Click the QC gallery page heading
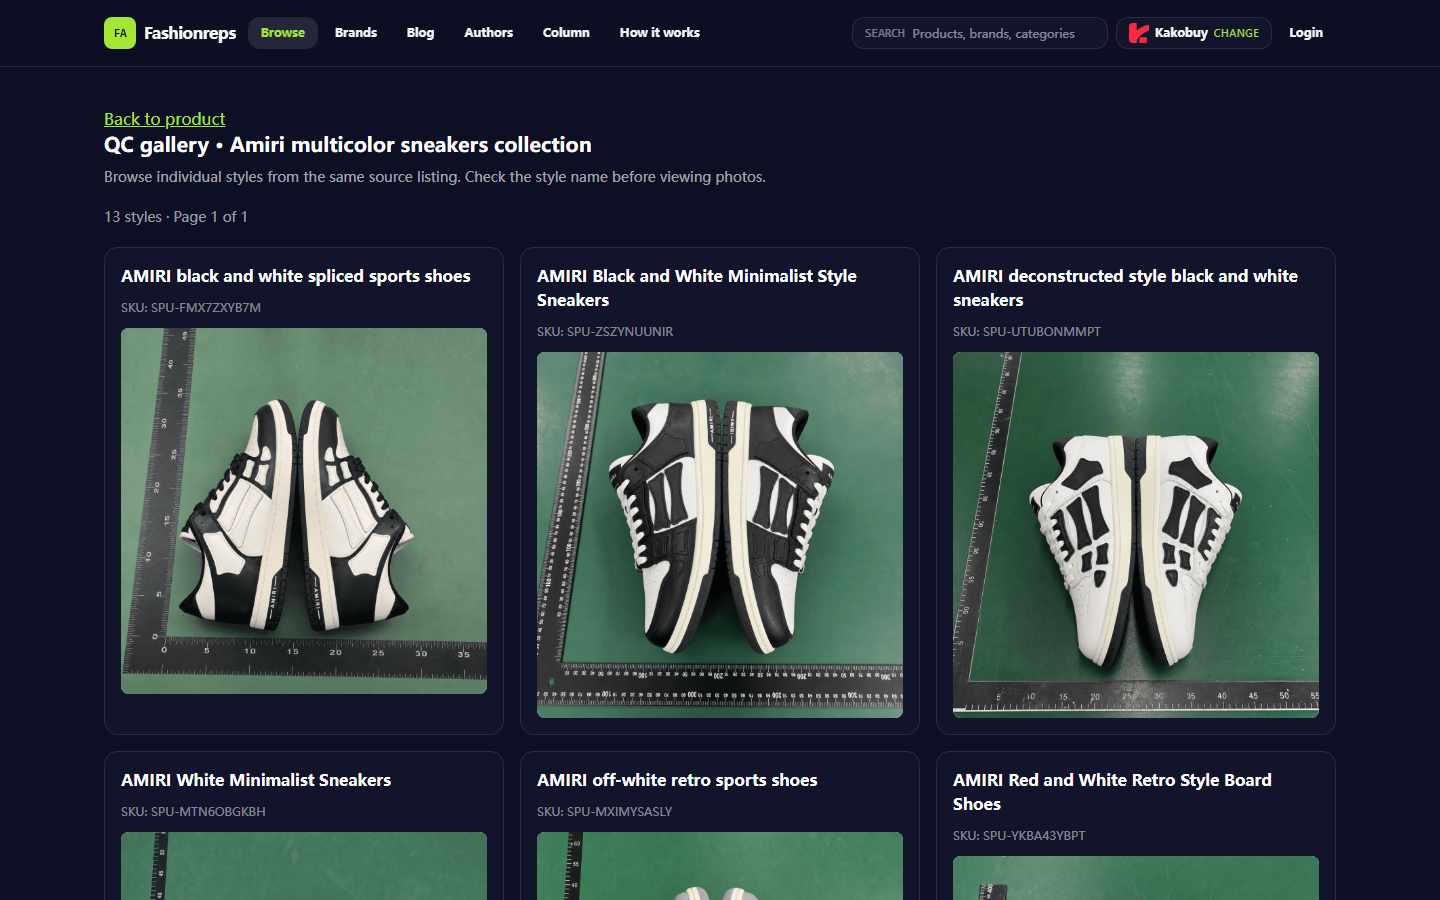Image resolution: width=1440 pixels, height=900 pixels. [x=348, y=145]
